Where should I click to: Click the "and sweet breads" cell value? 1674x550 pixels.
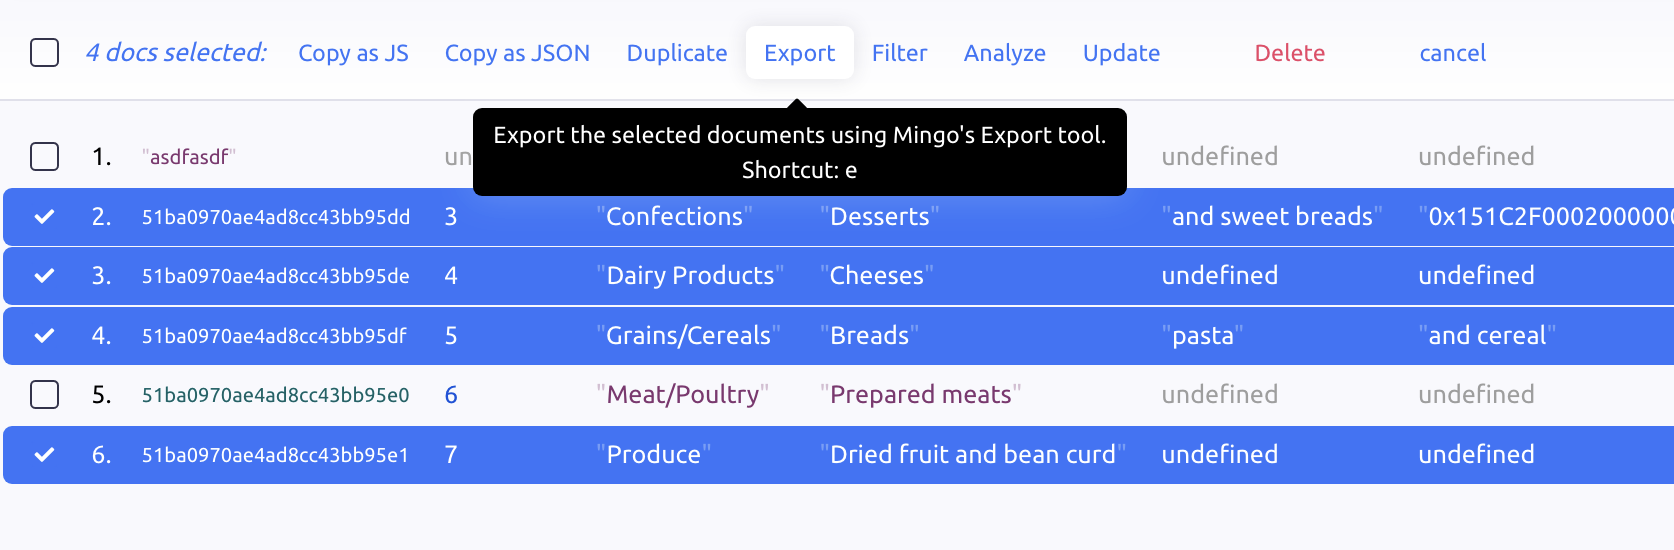[x=1272, y=217]
